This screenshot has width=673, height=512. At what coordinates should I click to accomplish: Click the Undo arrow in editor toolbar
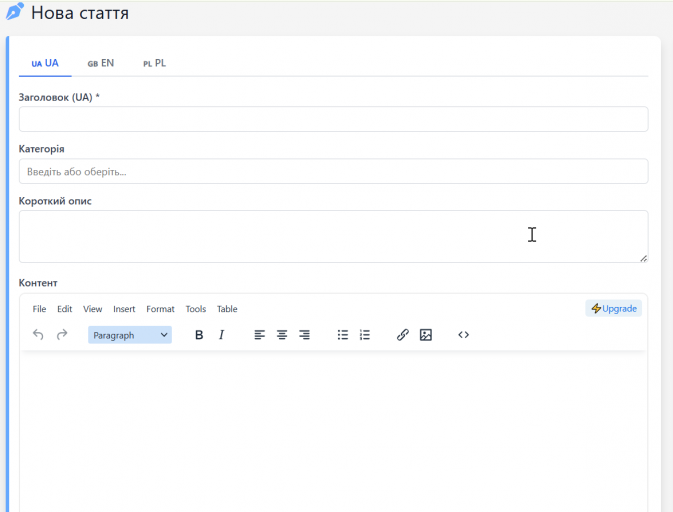click(x=38, y=335)
